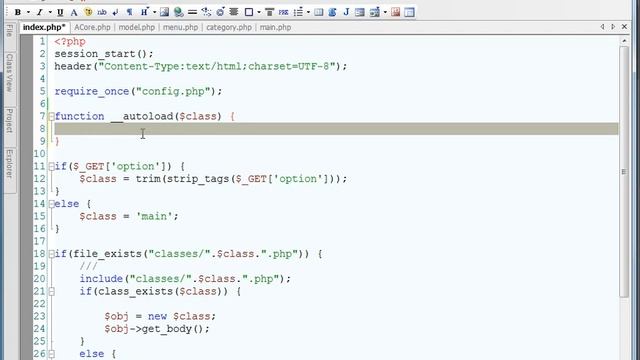This screenshot has height=360, width=640.
Task: Open the color palette toolbar icon
Action: click(88, 12)
